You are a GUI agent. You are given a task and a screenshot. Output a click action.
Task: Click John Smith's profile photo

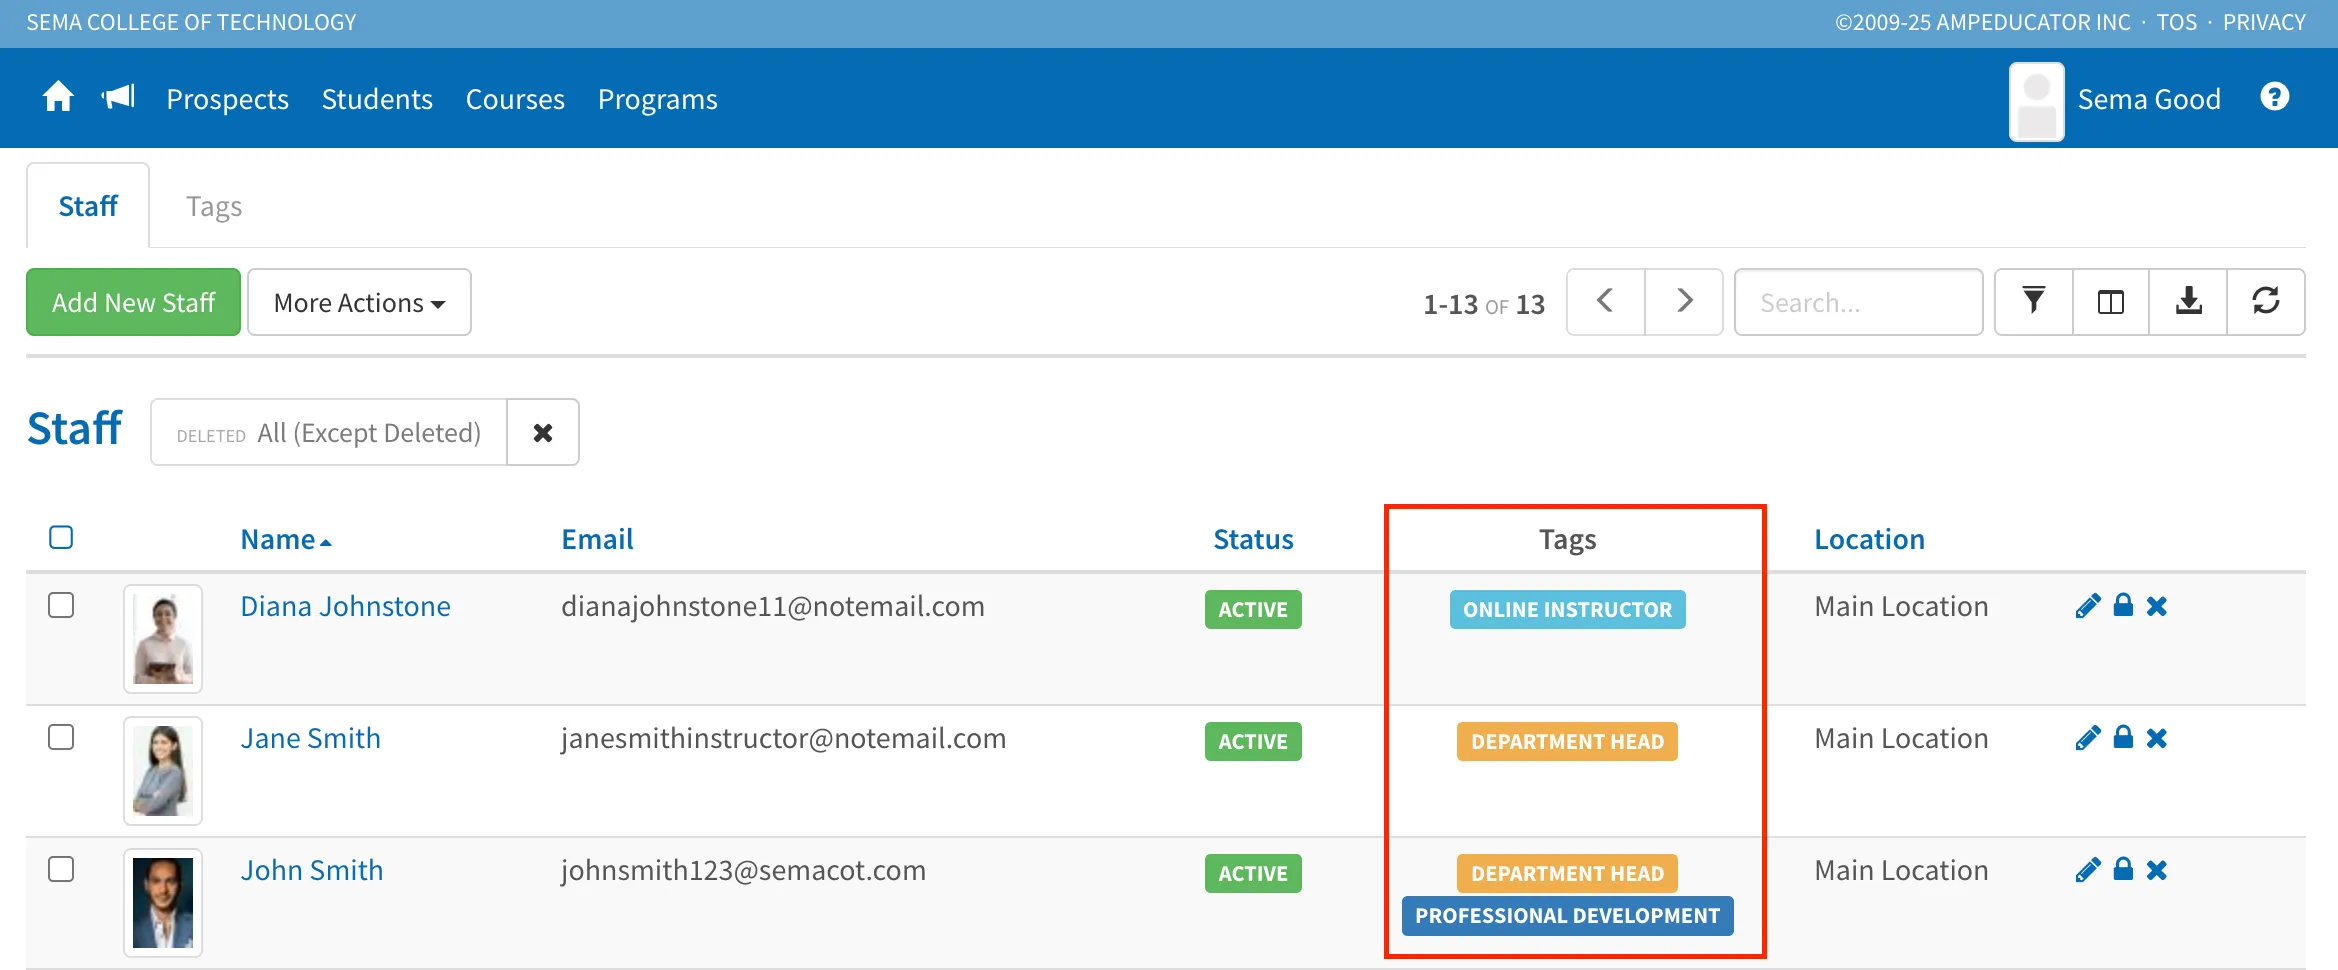[163, 902]
